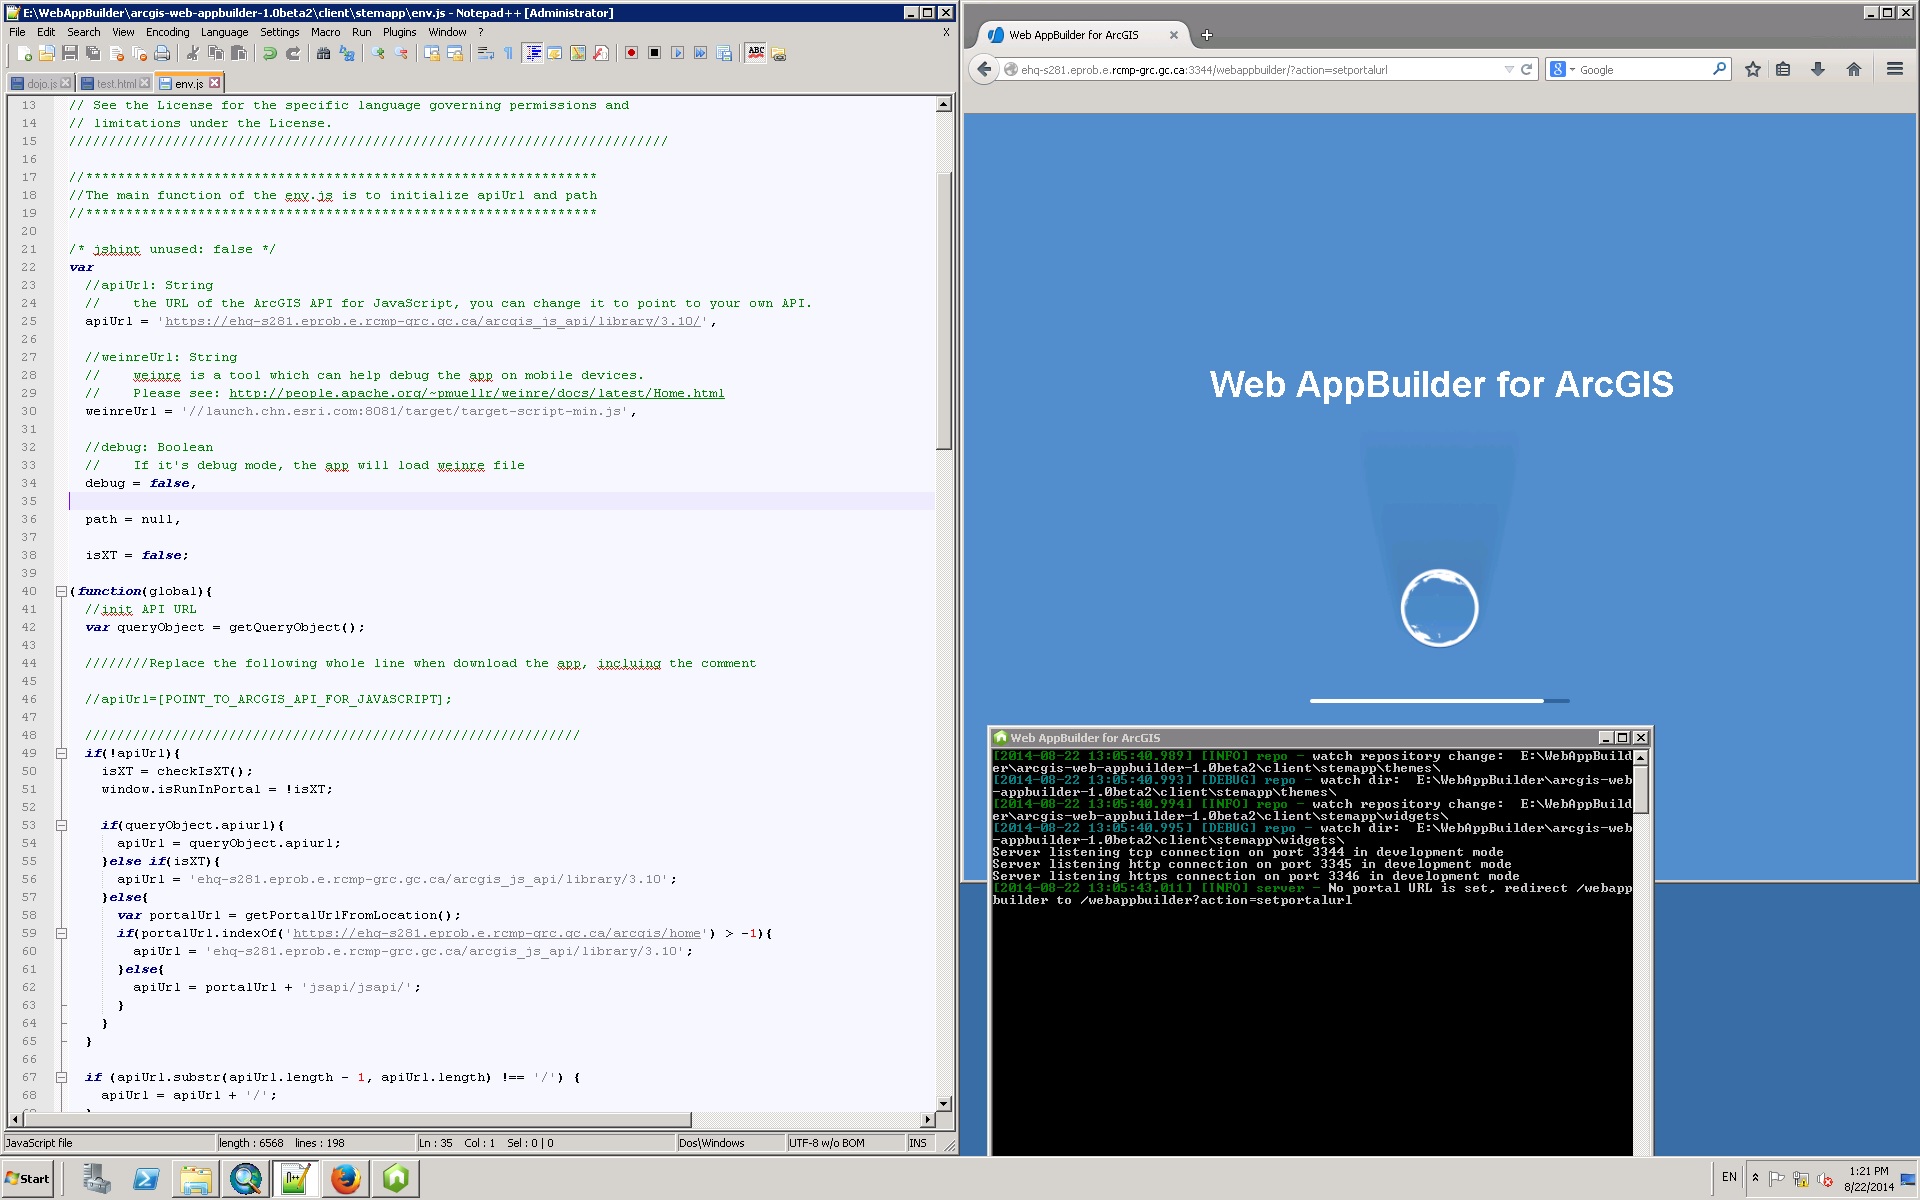
Task: Open Find with the binoculars icon
Action: point(323,53)
